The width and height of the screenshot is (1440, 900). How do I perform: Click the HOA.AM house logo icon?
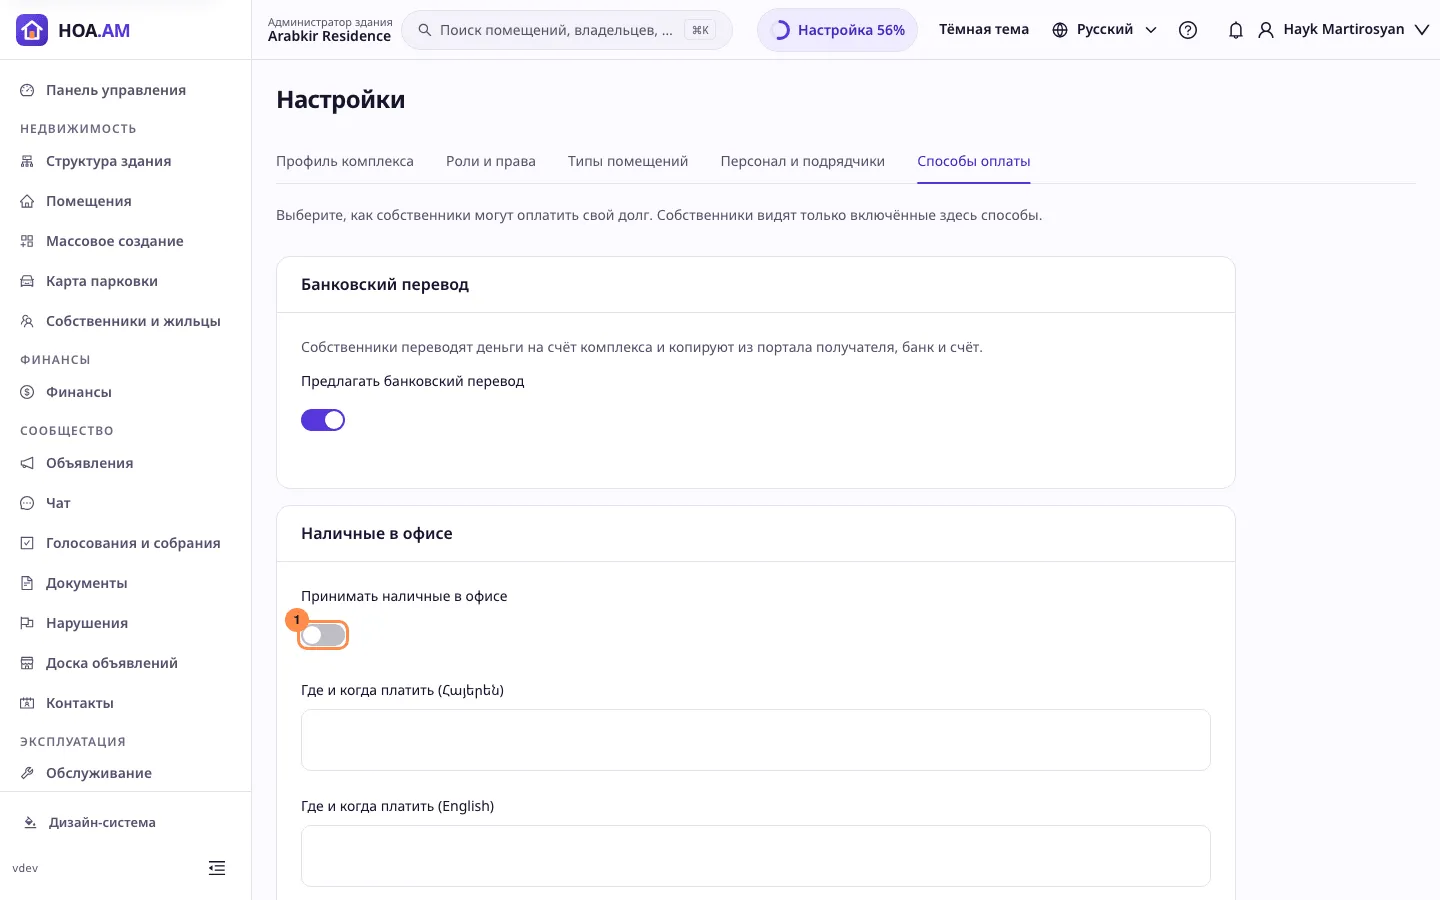(32, 30)
